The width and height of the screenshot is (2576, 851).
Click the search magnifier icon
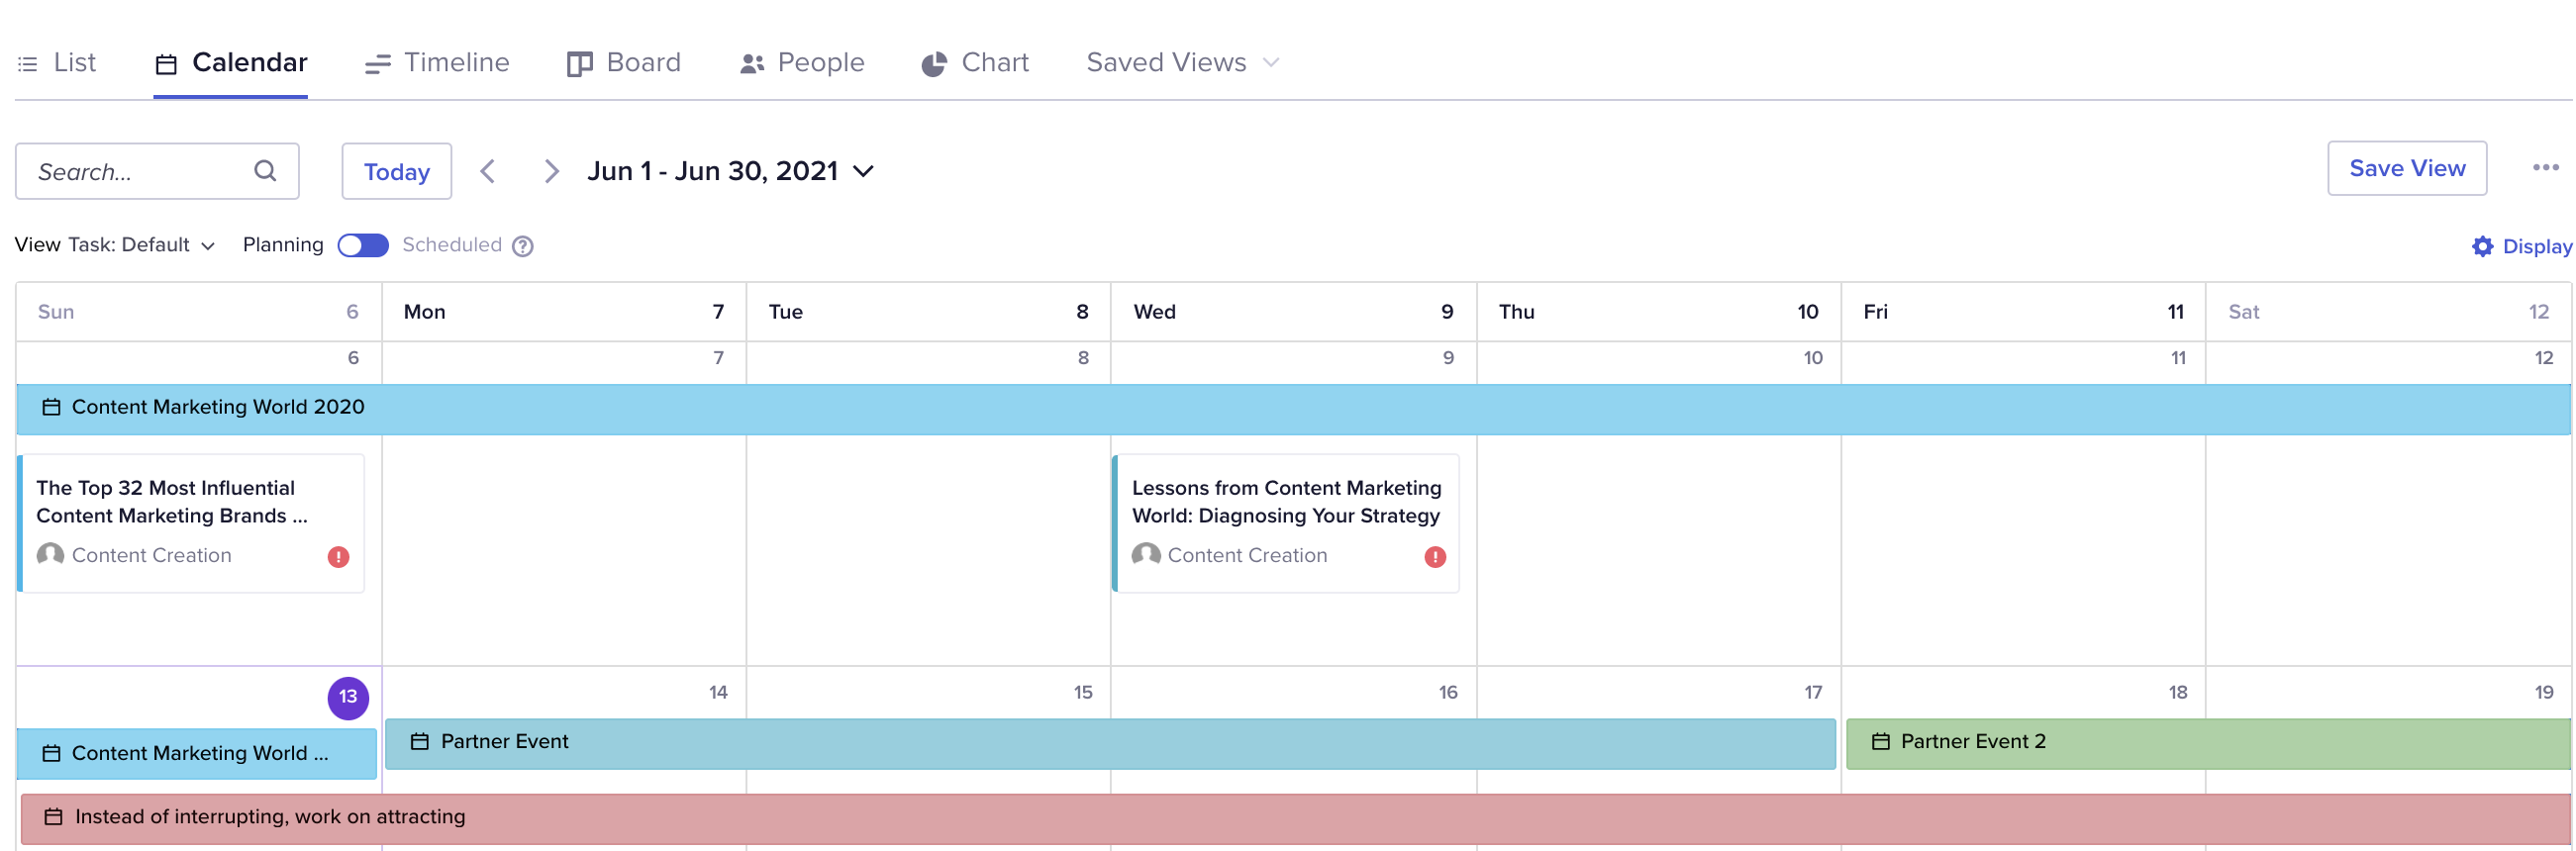click(x=265, y=171)
